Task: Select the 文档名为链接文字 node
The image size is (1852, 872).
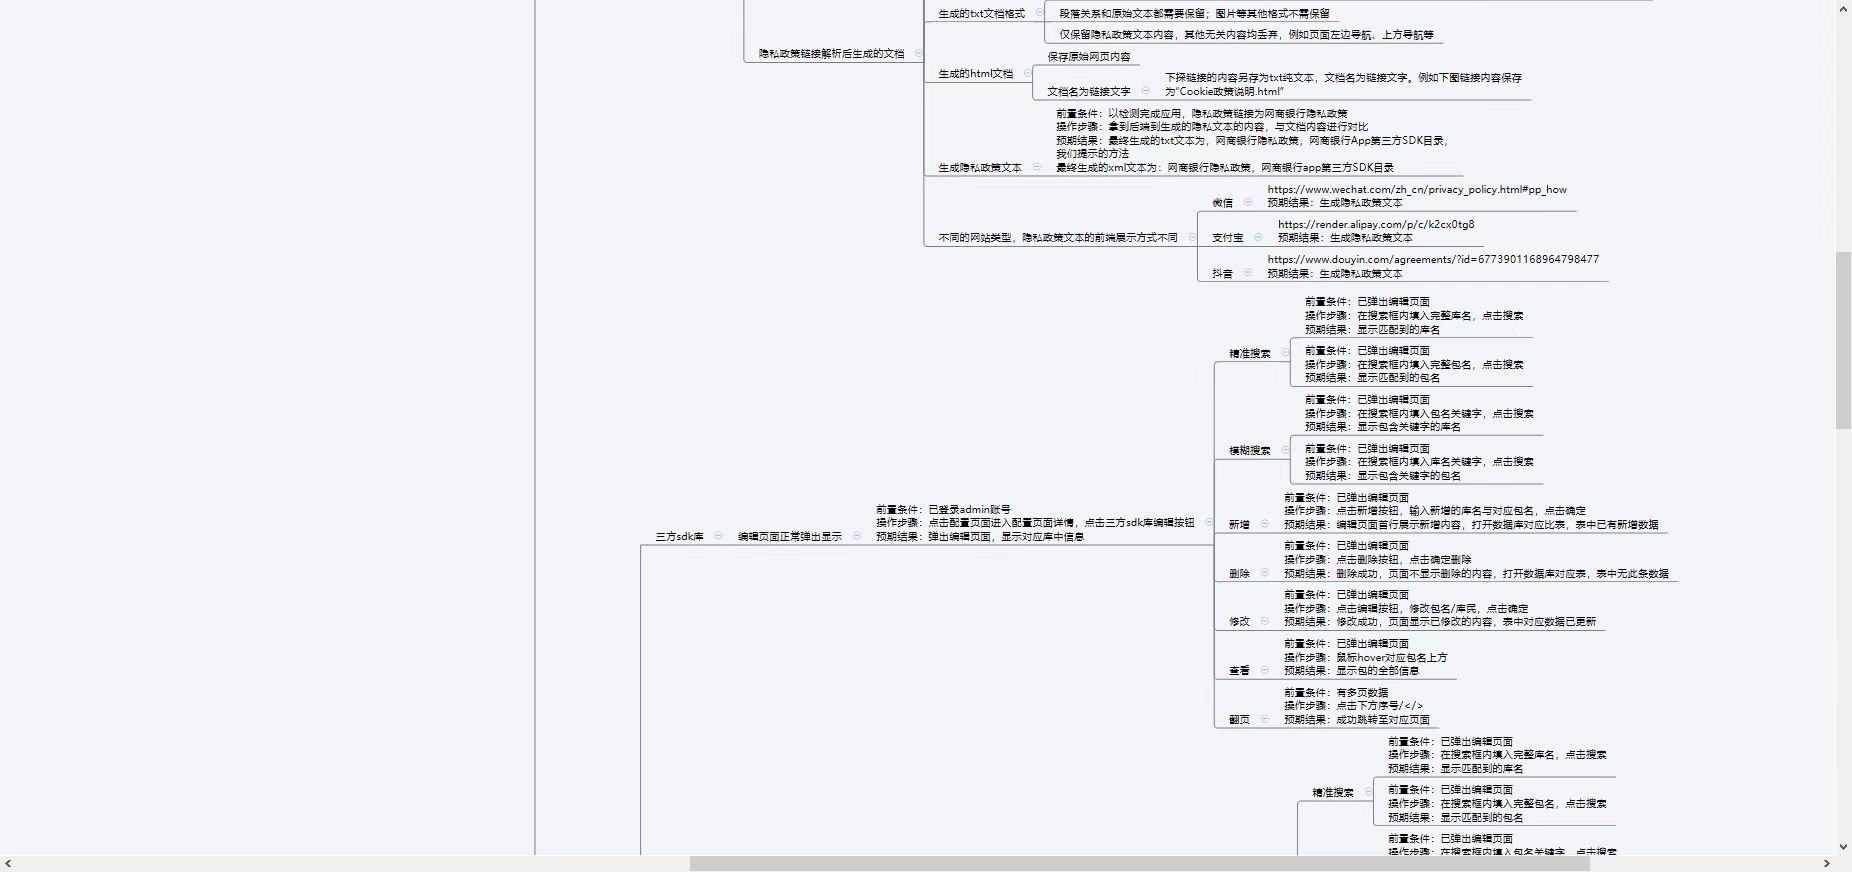Action: click(1089, 91)
